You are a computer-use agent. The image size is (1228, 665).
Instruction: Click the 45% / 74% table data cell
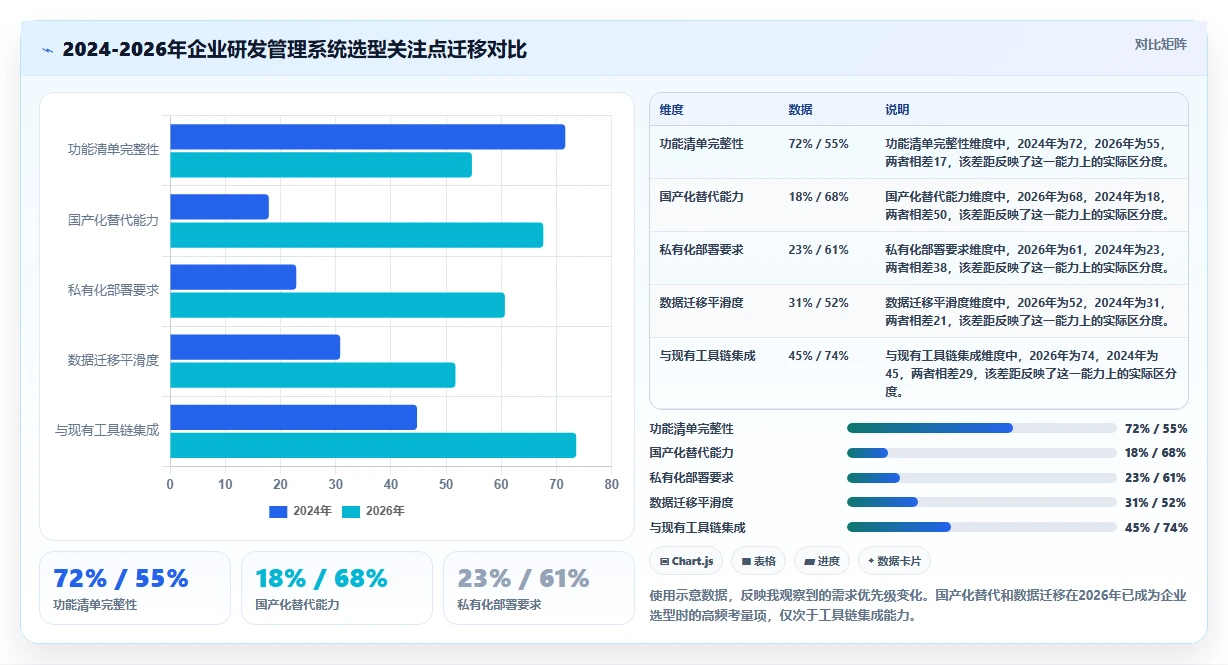818,356
